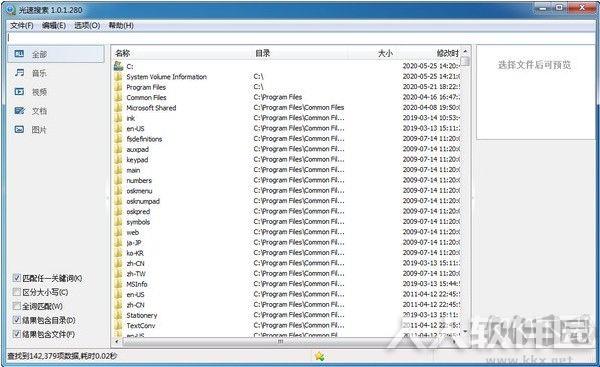600x367 pixels.
Task: Click the vertical scrollbar thumb in results
Action: [465, 61]
